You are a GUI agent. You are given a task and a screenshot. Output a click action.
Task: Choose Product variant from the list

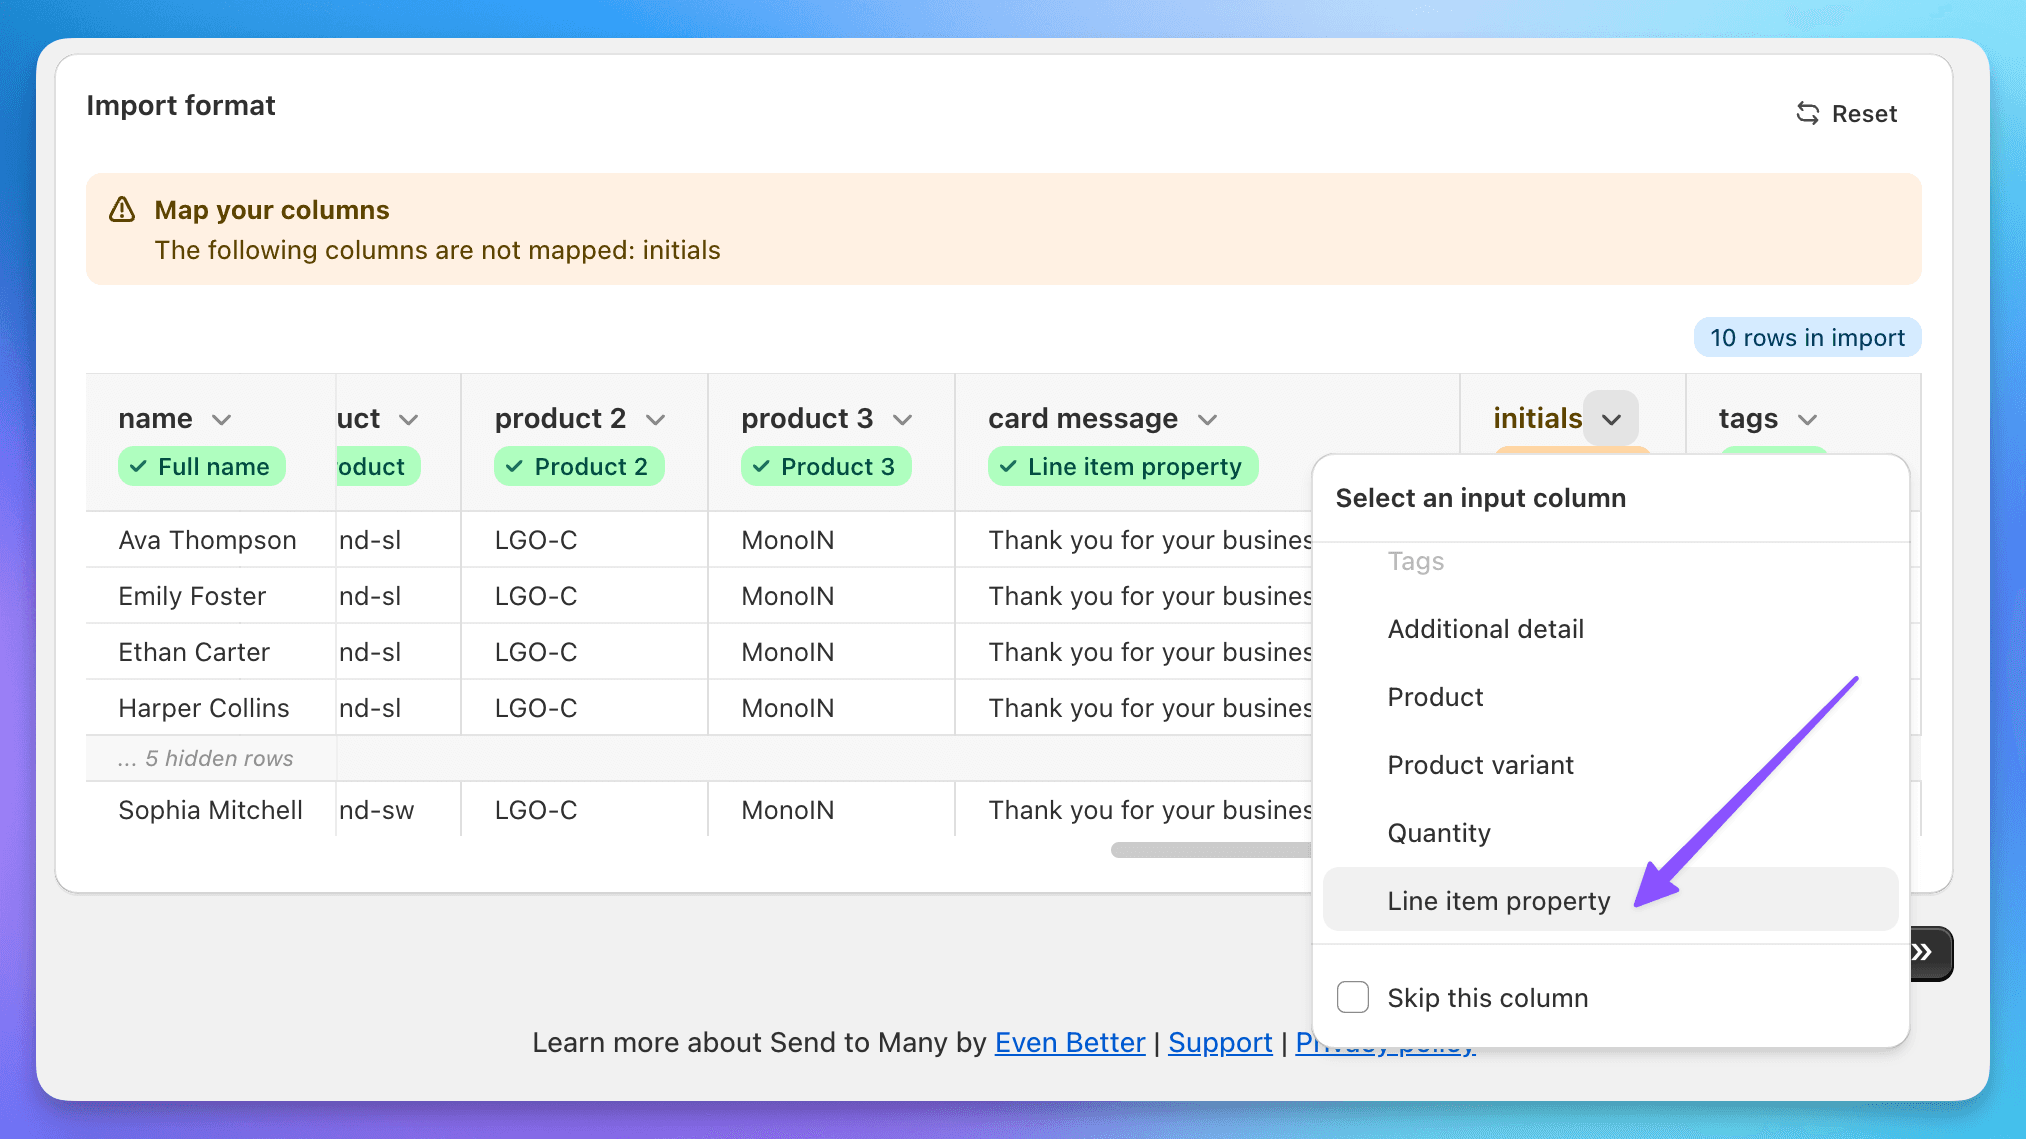click(x=1480, y=765)
